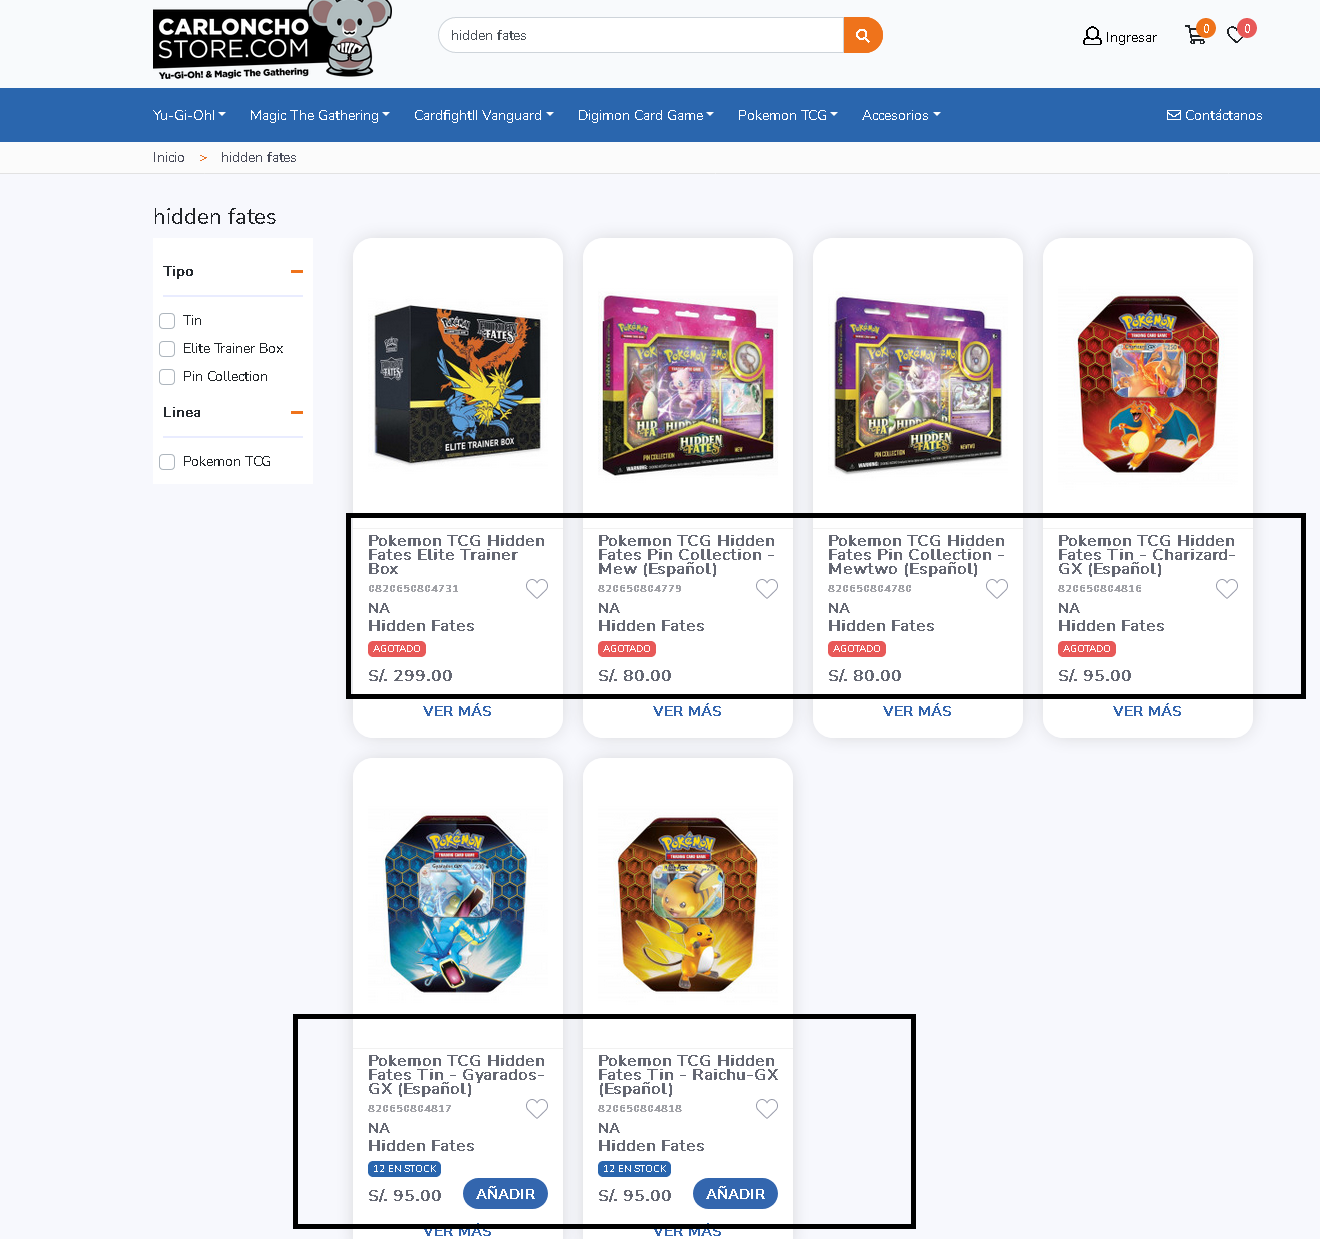Favorite the Gyarados-GX tin heart icon
The image size is (1320, 1239).
pyautogui.click(x=537, y=1109)
